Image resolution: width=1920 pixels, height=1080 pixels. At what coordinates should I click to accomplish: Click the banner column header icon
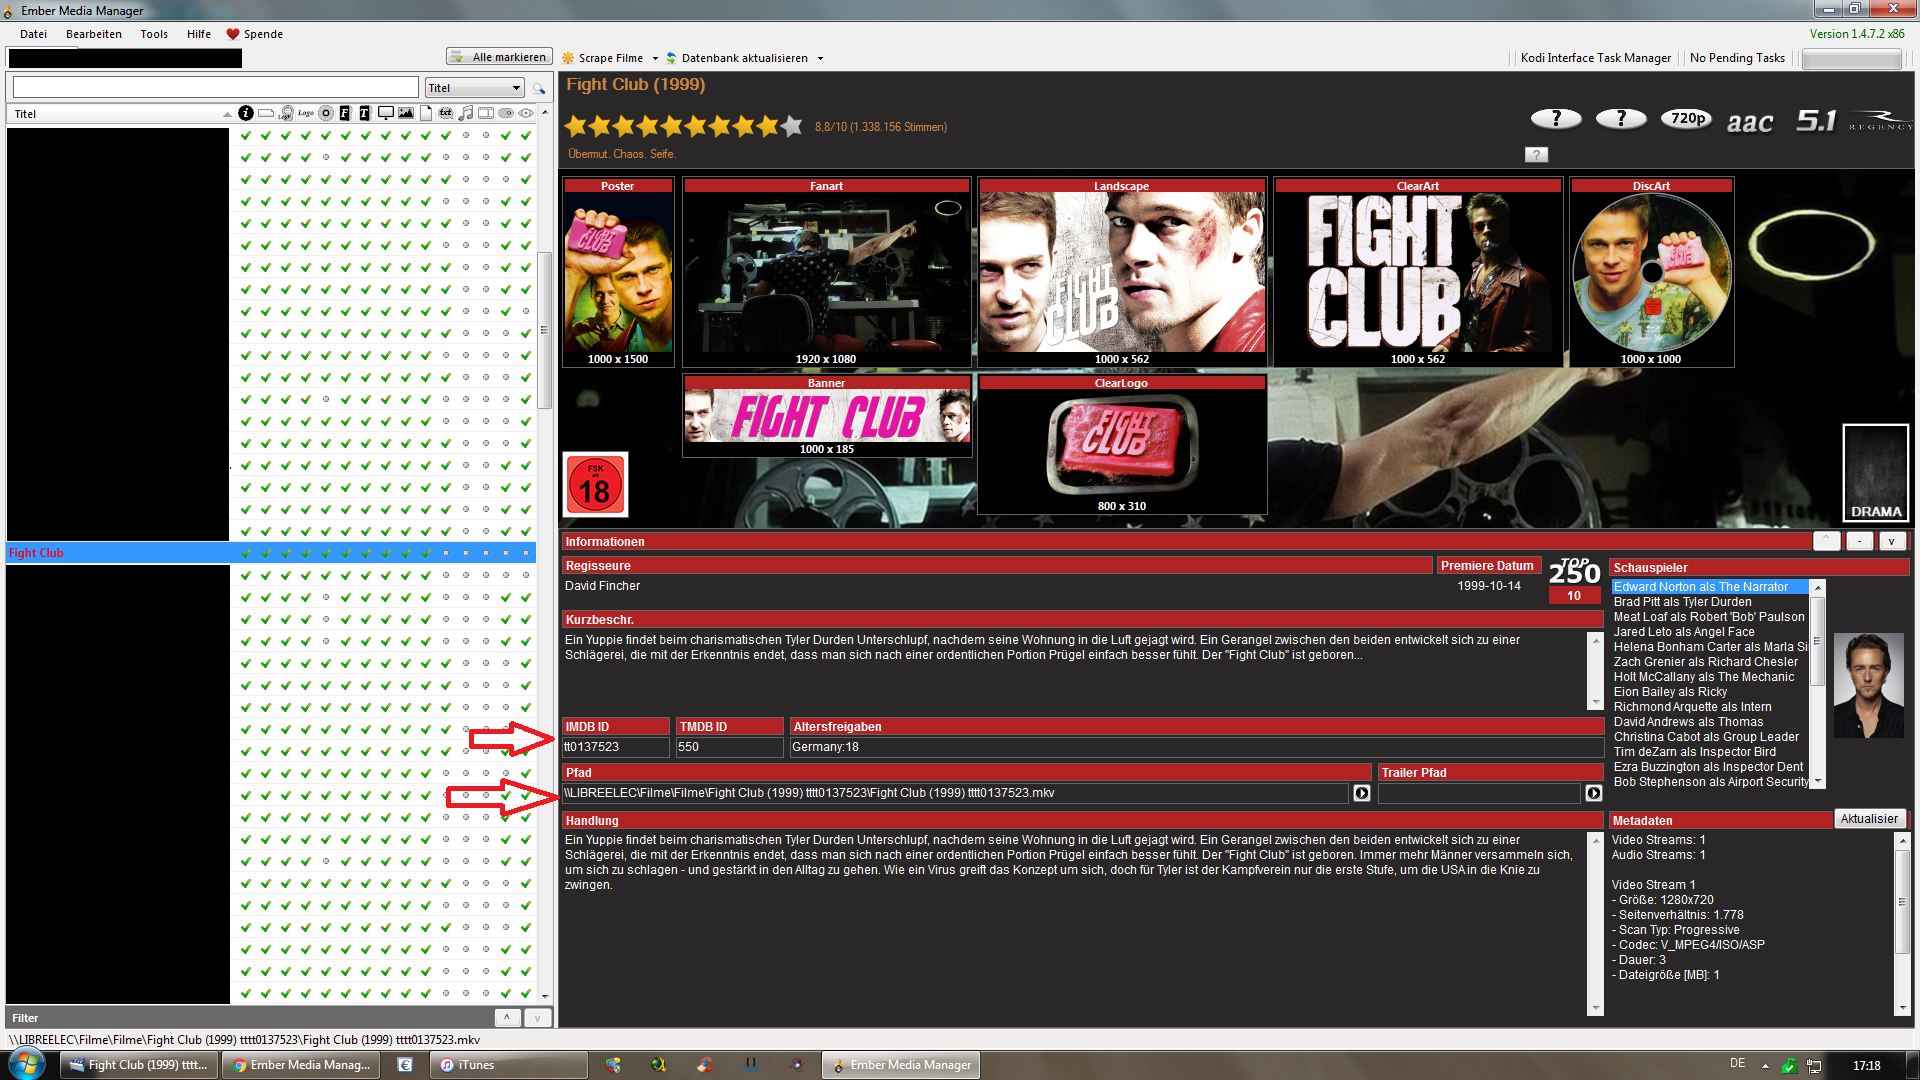(266, 113)
